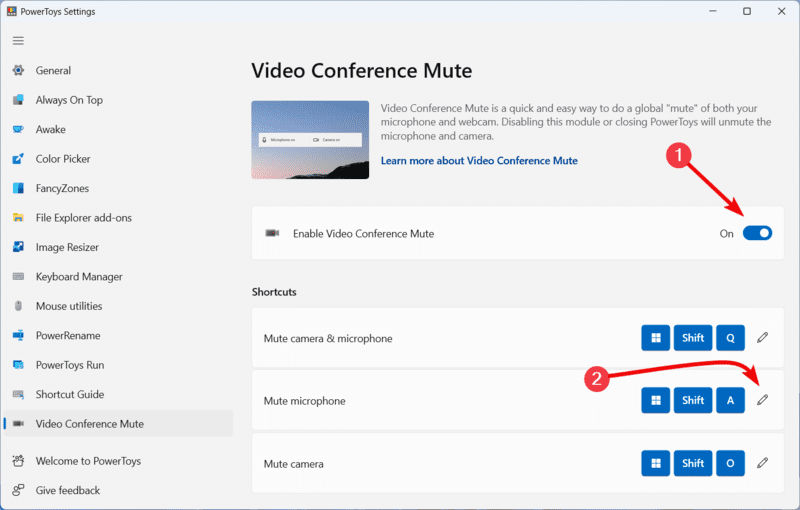
Task: Click the Shift key in Mute camera & microphone row
Action: tap(693, 338)
